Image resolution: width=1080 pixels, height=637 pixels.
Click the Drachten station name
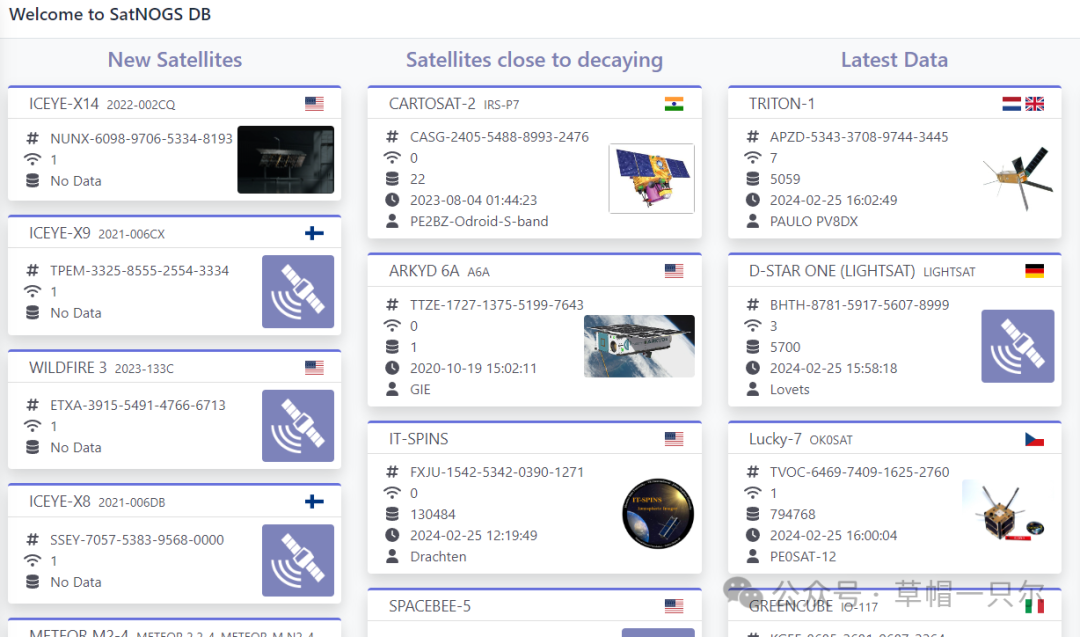(438, 556)
